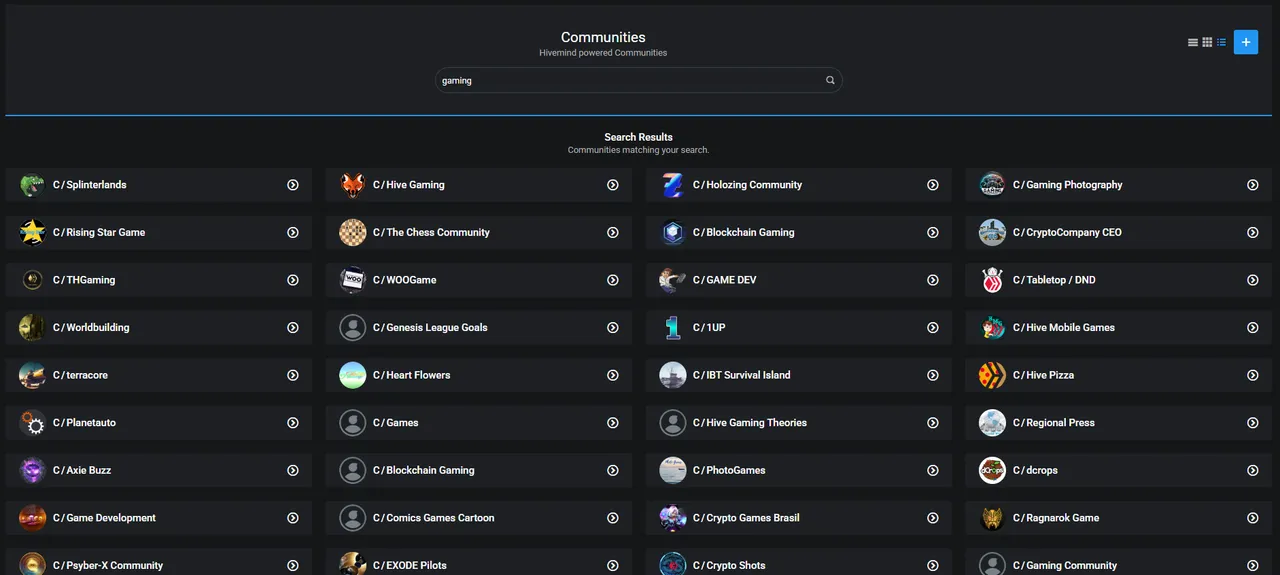Click the Hive Gaming fox avatar
The width and height of the screenshot is (1280, 575).
[352, 185]
